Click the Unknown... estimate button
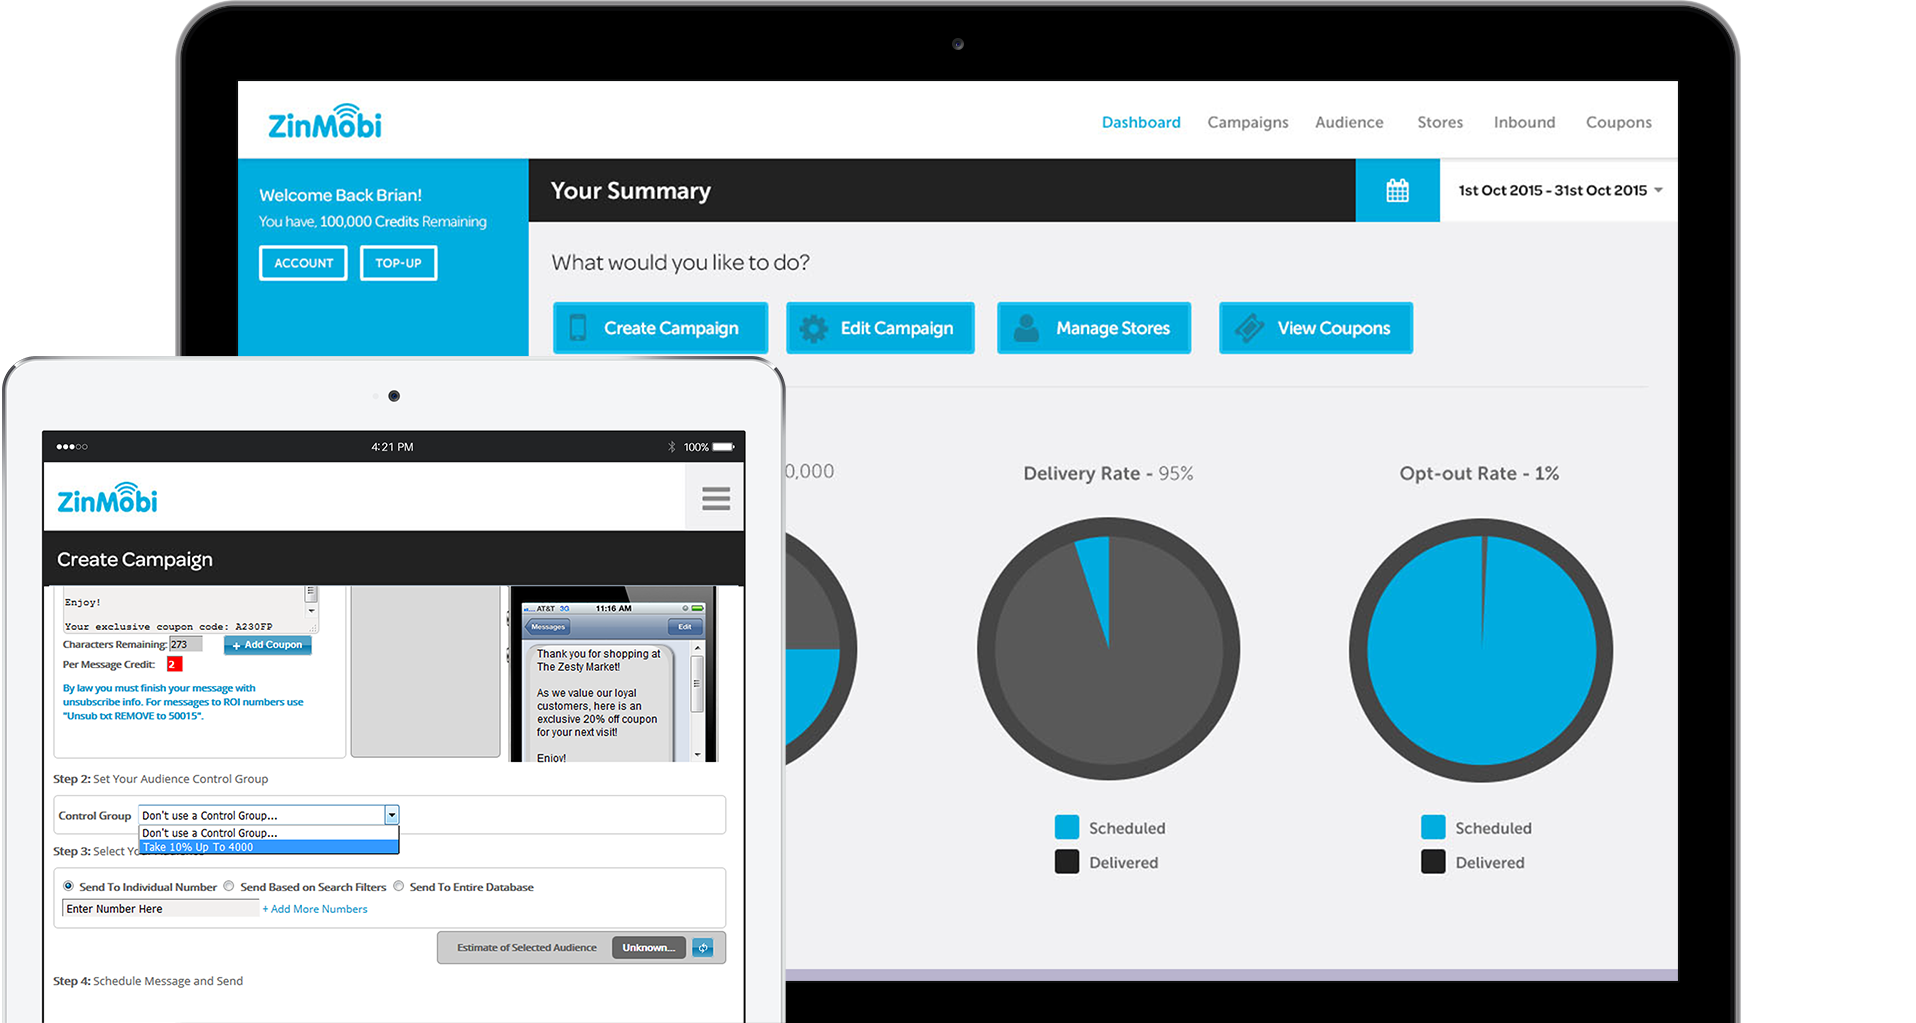This screenshot has width=1916, height=1023. pos(649,947)
